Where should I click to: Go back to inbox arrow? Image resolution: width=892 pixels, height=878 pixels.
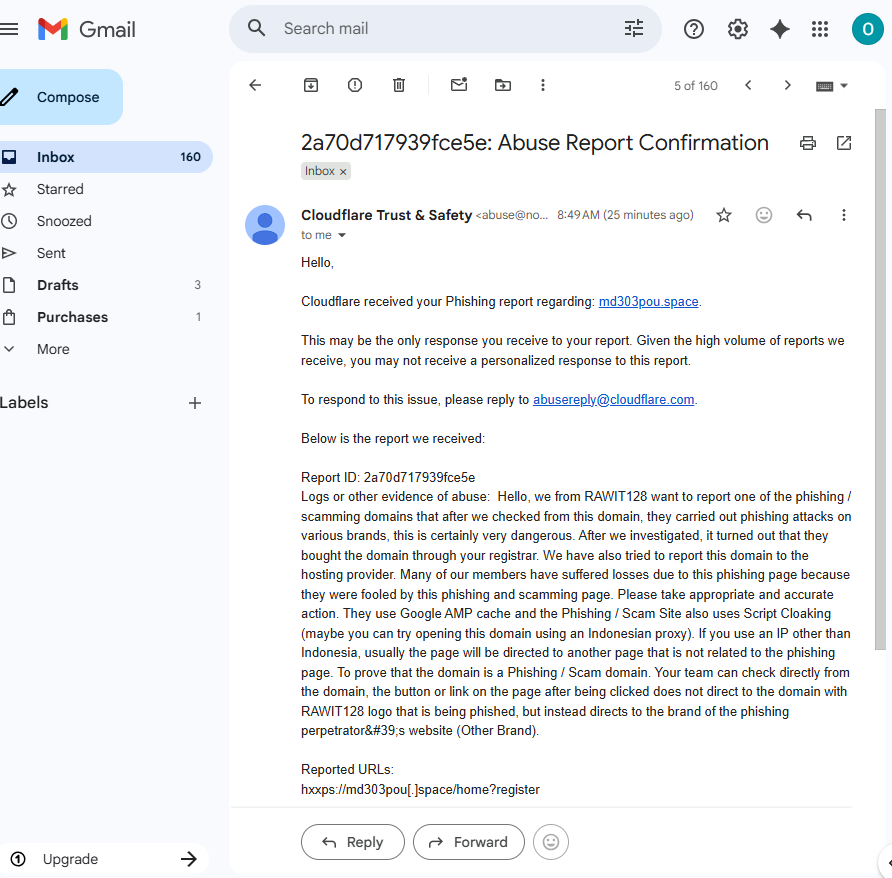[x=255, y=85]
